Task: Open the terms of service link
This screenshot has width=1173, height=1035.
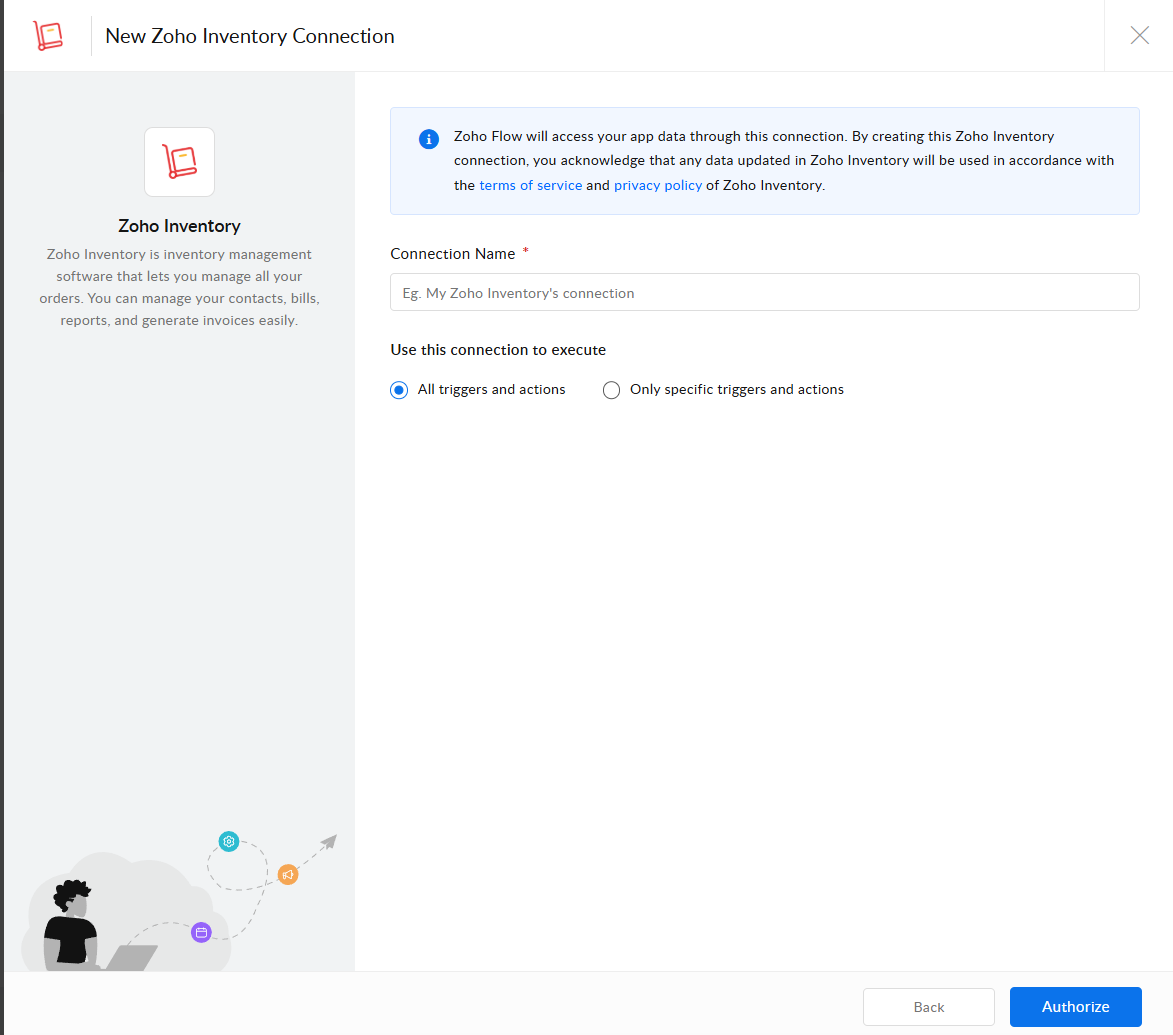Action: click(530, 185)
